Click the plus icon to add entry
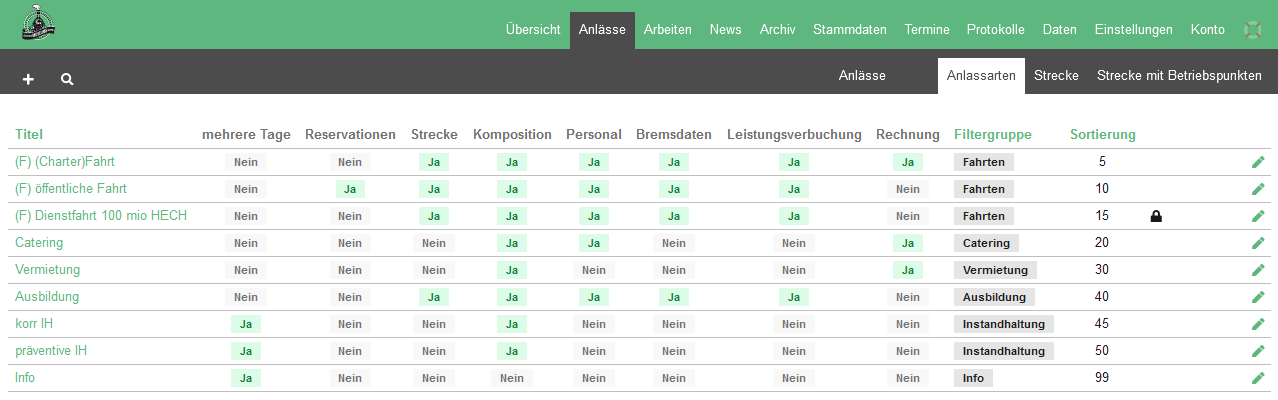This screenshot has height=400, width=1278. 28,79
